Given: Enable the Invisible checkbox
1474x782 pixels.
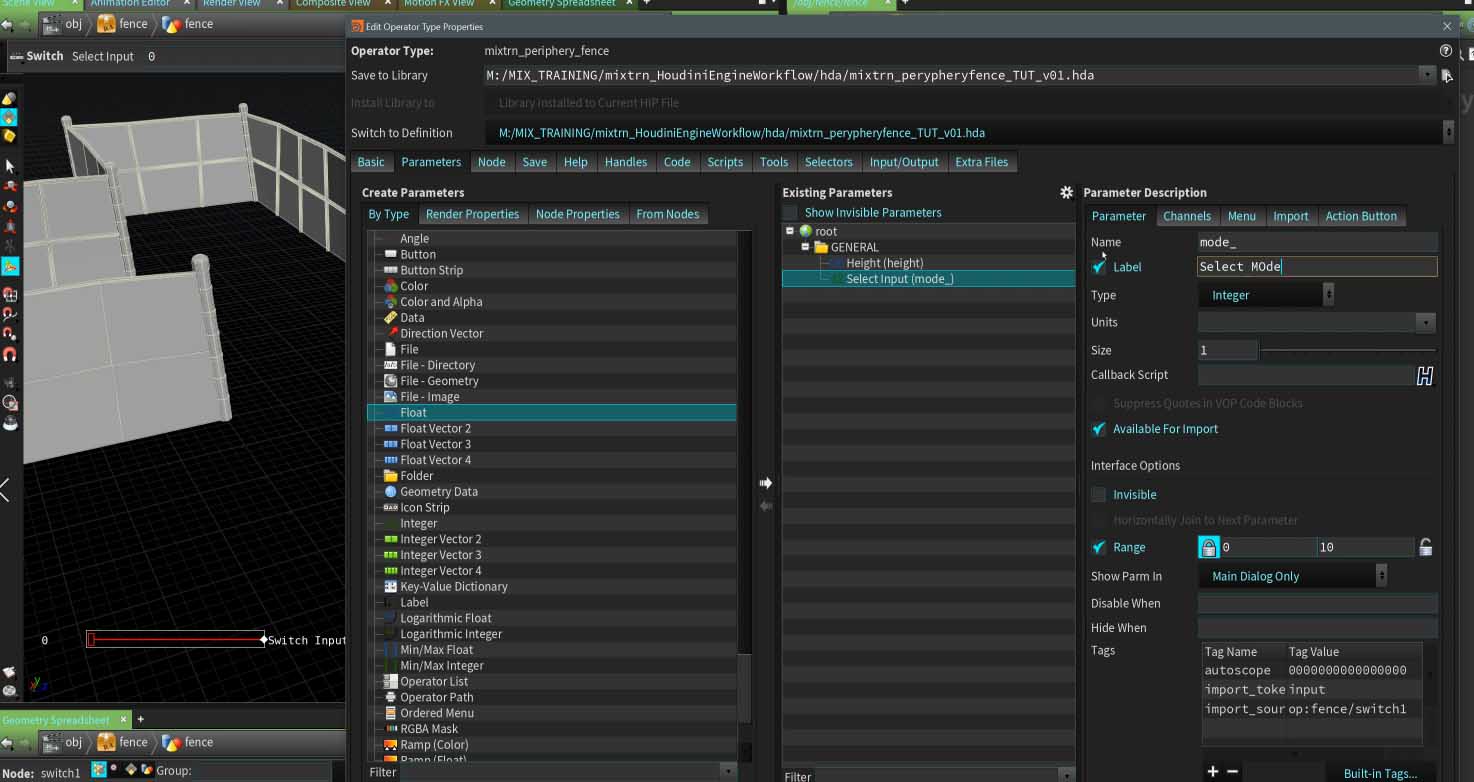Looking at the screenshot, I should coord(1099,495).
